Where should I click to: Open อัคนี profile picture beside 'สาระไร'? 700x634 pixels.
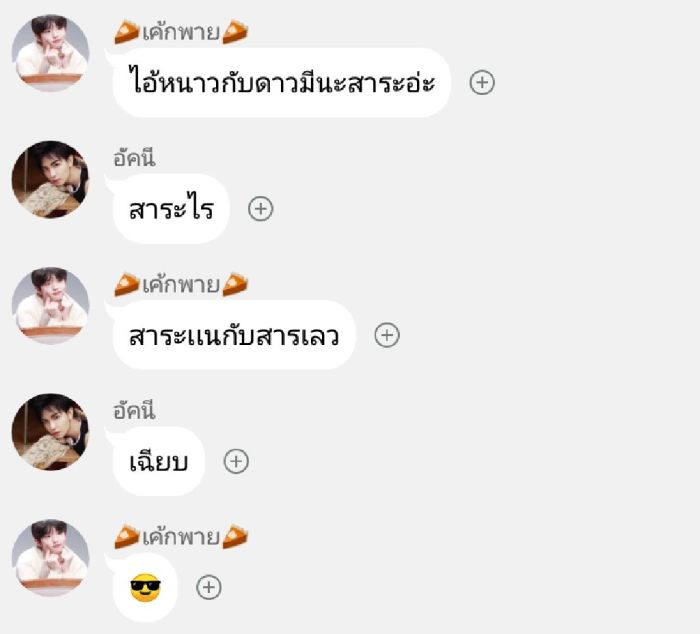point(50,179)
